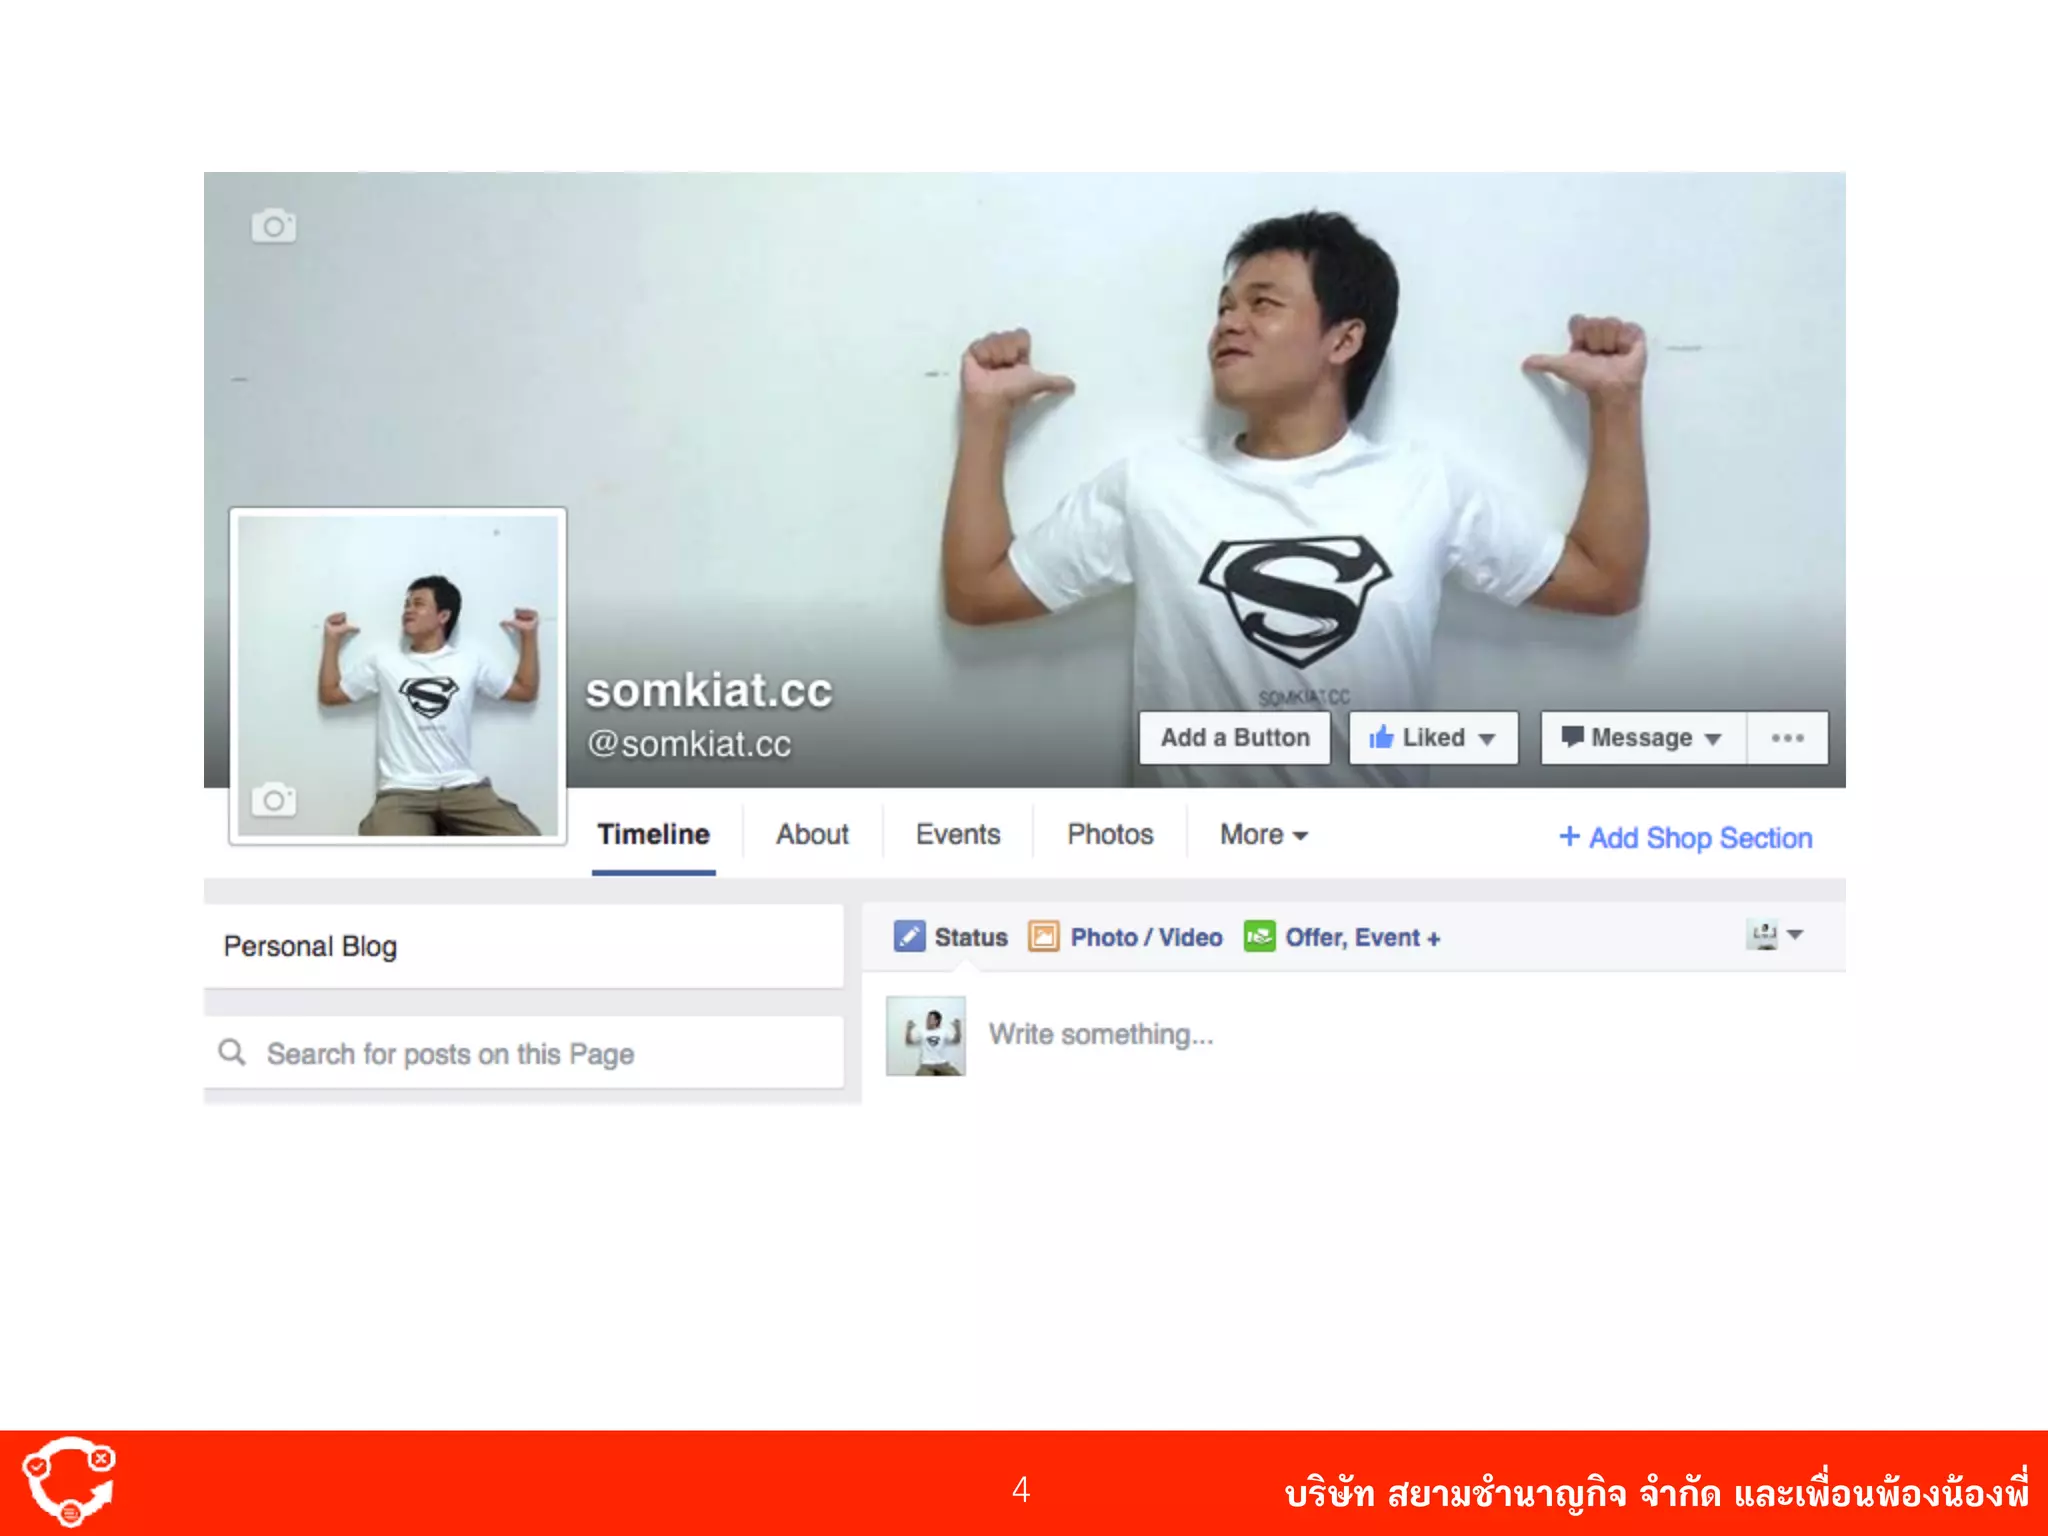The height and width of the screenshot is (1536, 2048).
Task: Click the Add Shop Section link
Action: pos(1686,838)
